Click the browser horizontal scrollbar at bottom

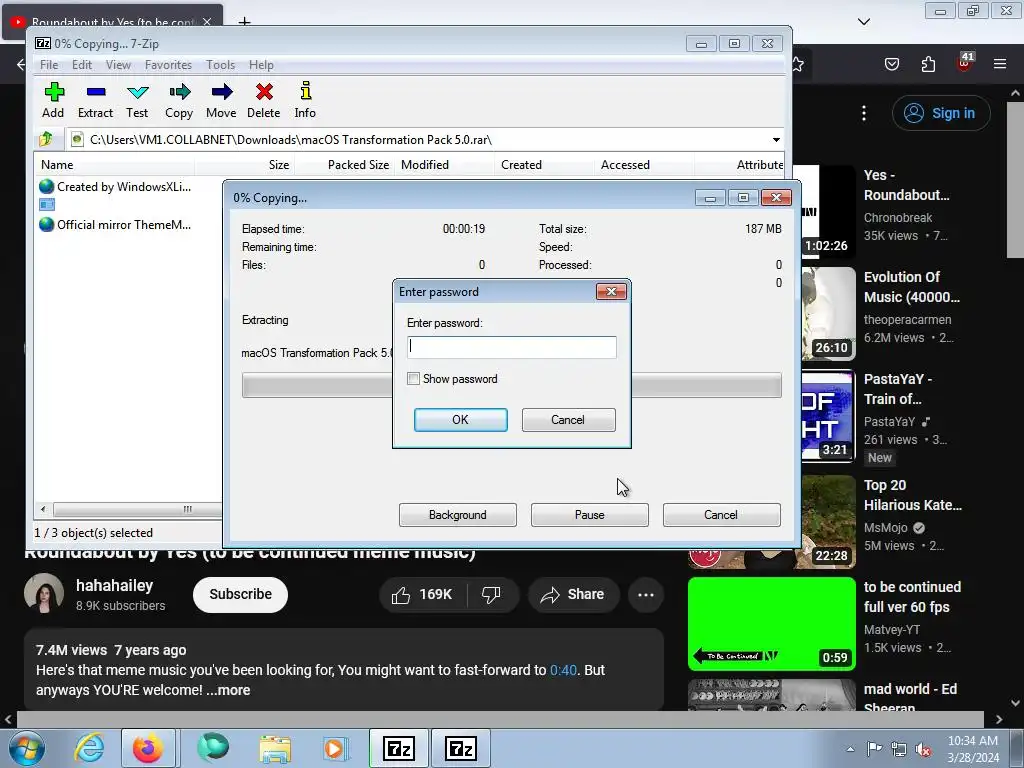click(500, 719)
